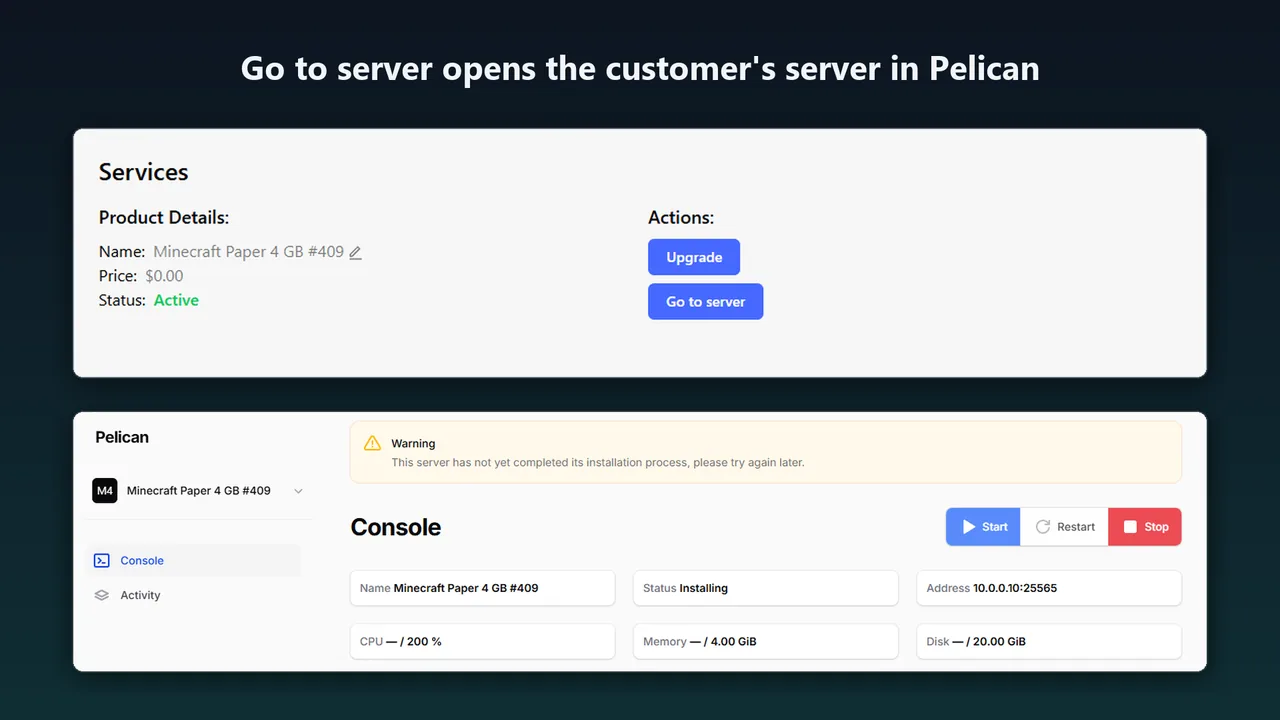This screenshot has width=1280, height=720.
Task: Click the Activity layers icon in sidebar
Action: click(x=102, y=595)
